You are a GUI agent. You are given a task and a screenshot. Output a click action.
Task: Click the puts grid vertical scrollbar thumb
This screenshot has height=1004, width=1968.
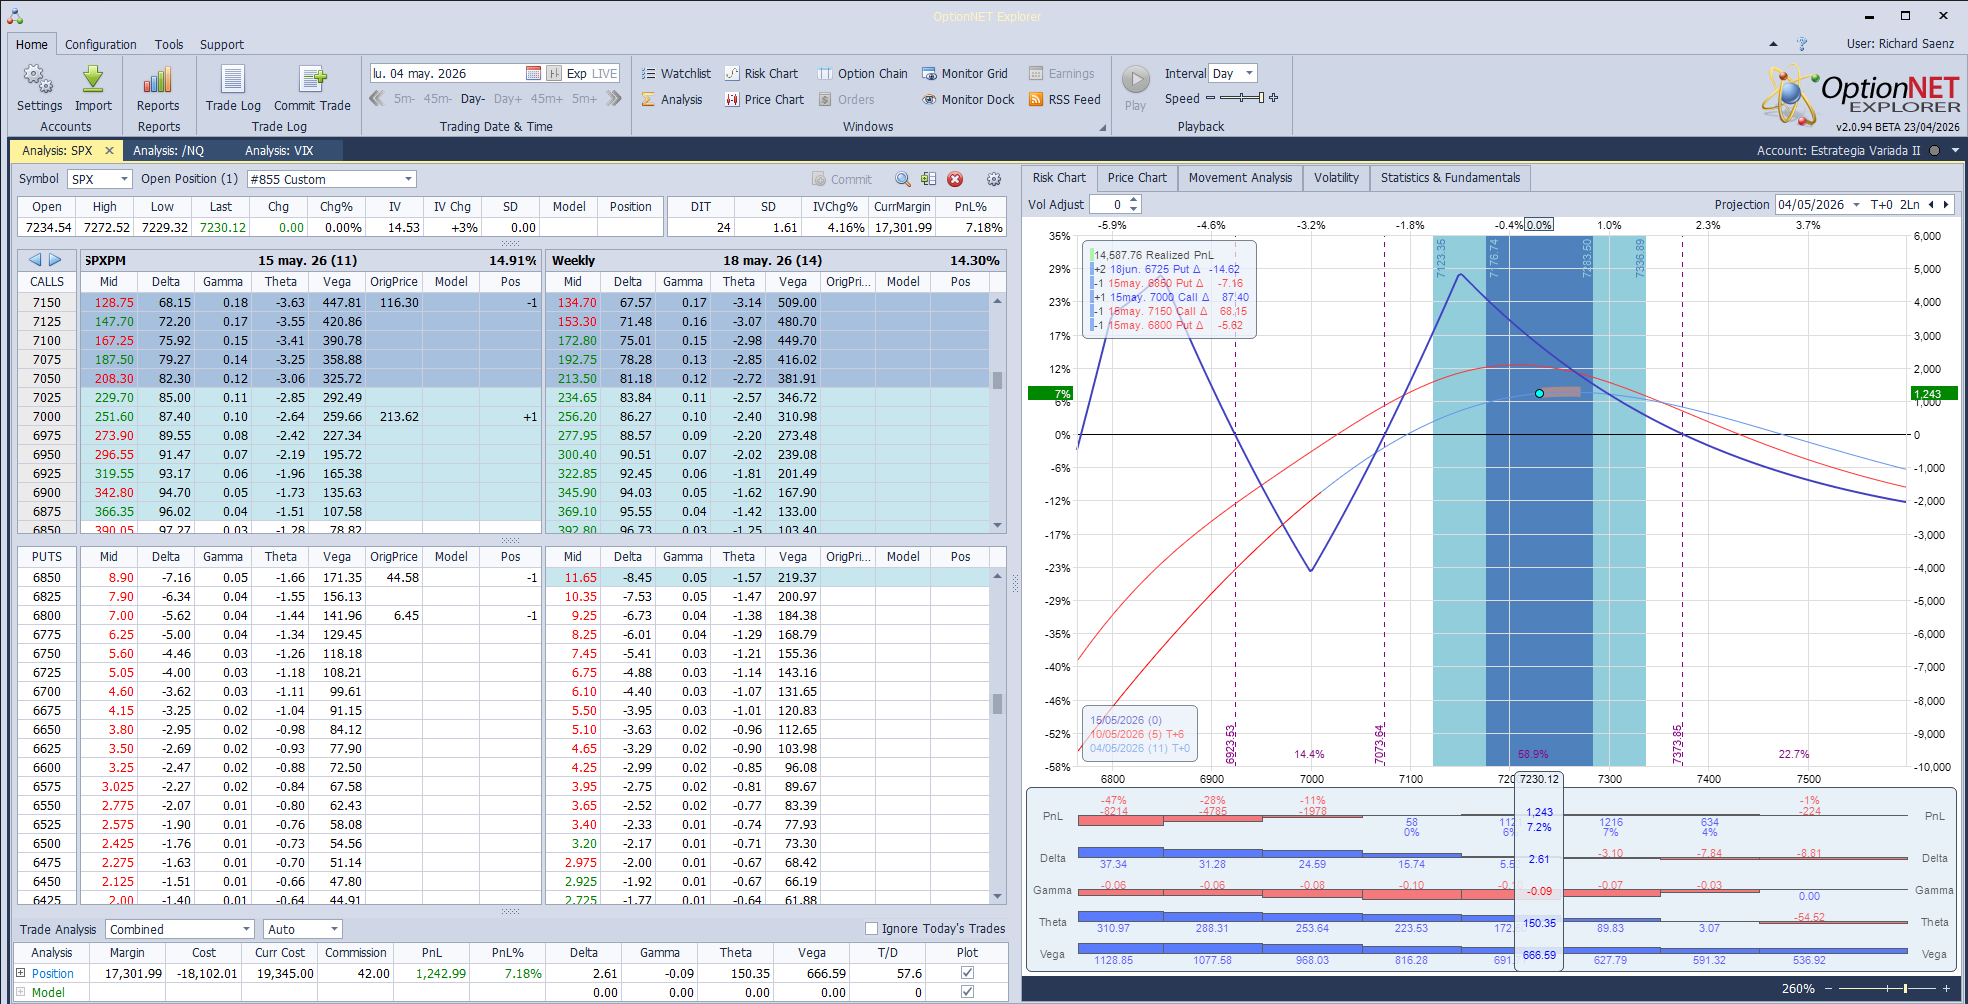click(x=997, y=703)
